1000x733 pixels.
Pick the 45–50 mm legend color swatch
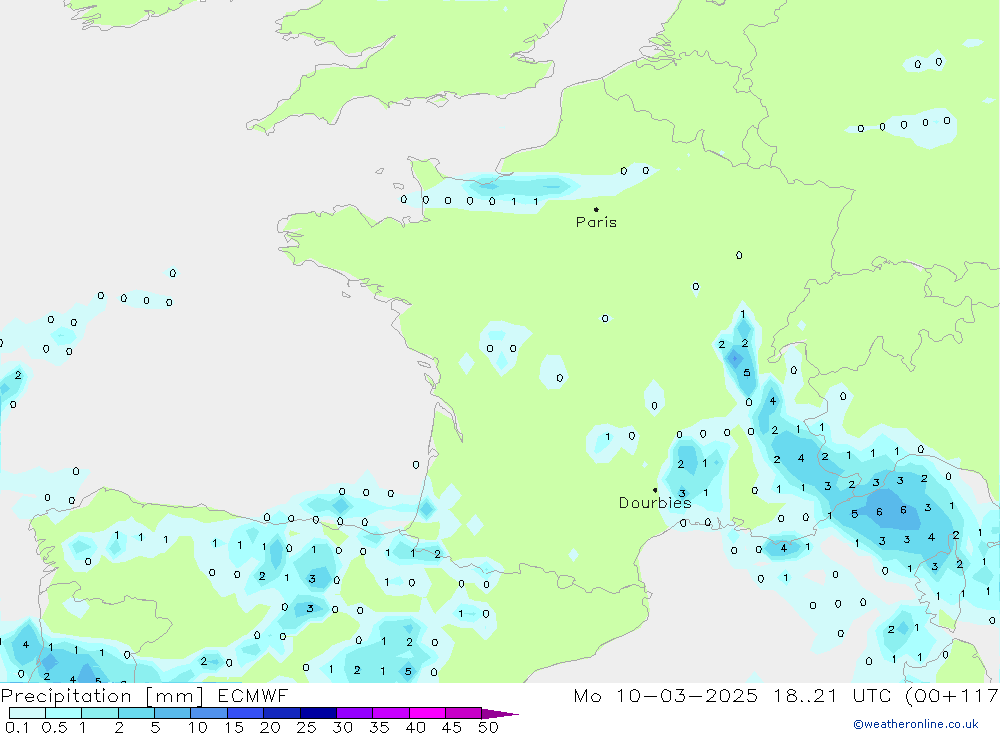(464, 713)
